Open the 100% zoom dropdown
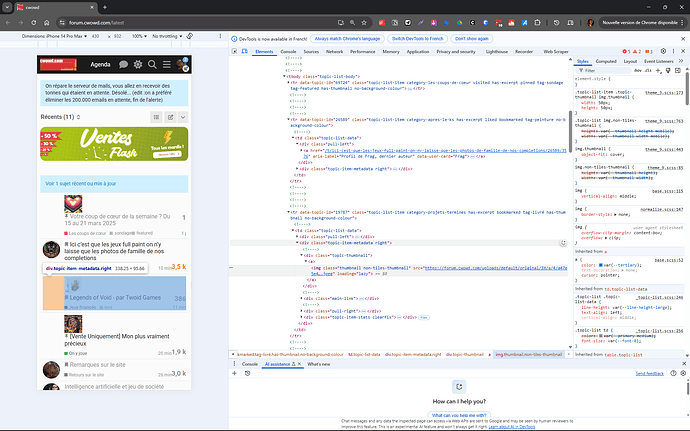The height and width of the screenshot is (431, 690). pos(139,36)
